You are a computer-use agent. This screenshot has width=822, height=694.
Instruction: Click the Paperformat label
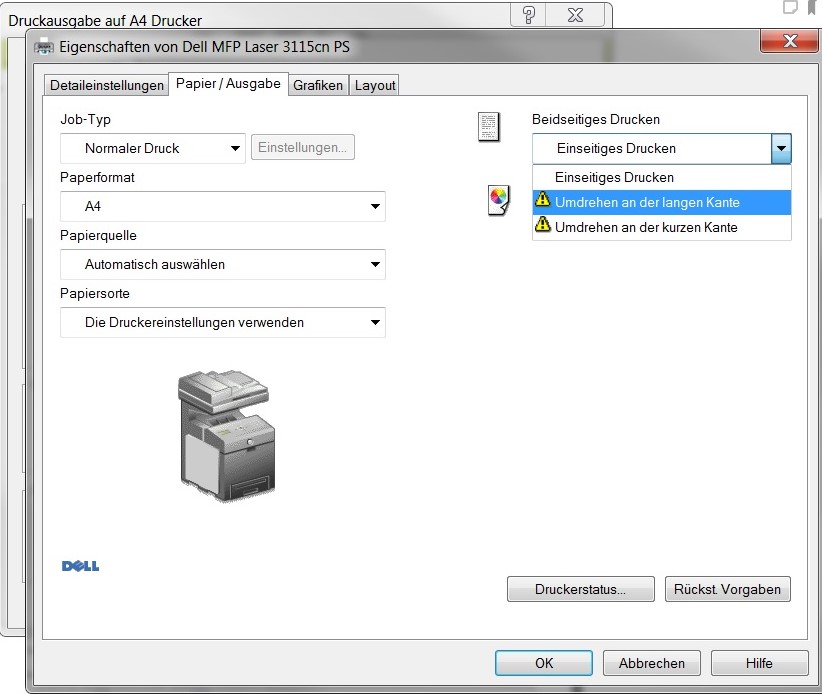pos(97,178)
